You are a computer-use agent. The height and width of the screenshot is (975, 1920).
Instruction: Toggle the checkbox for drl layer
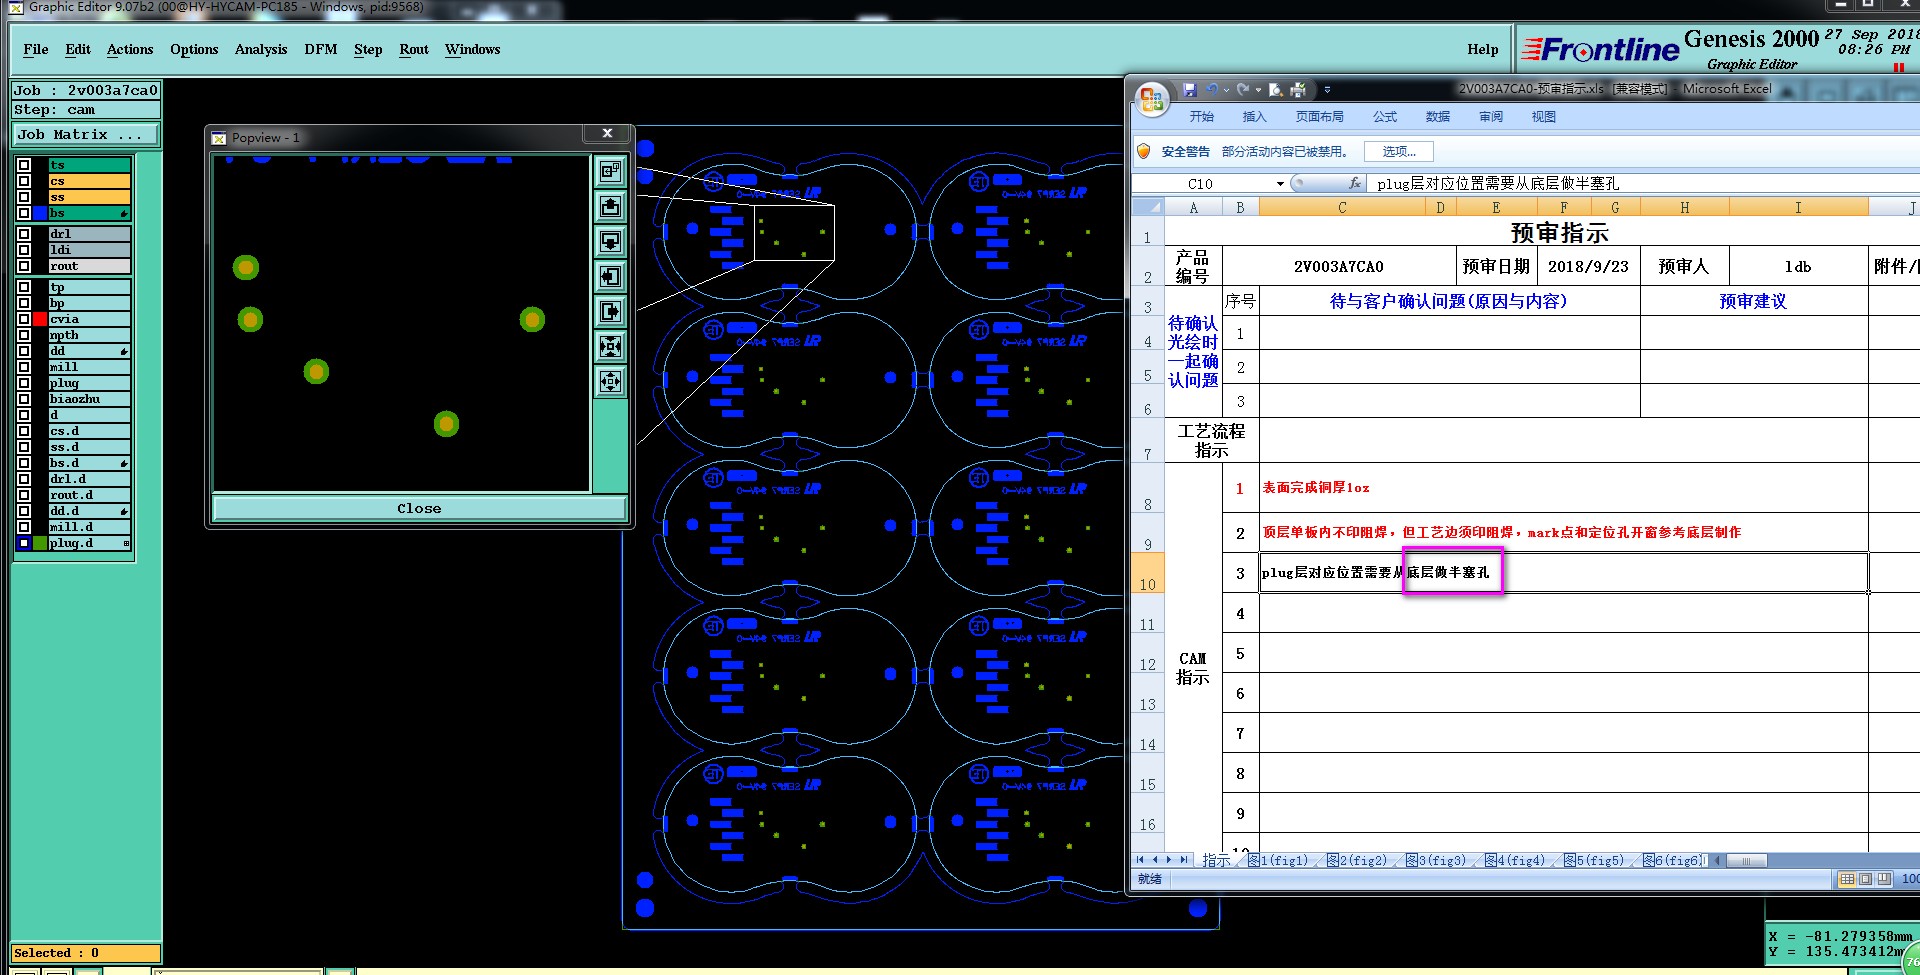click(x=24, y=234)
